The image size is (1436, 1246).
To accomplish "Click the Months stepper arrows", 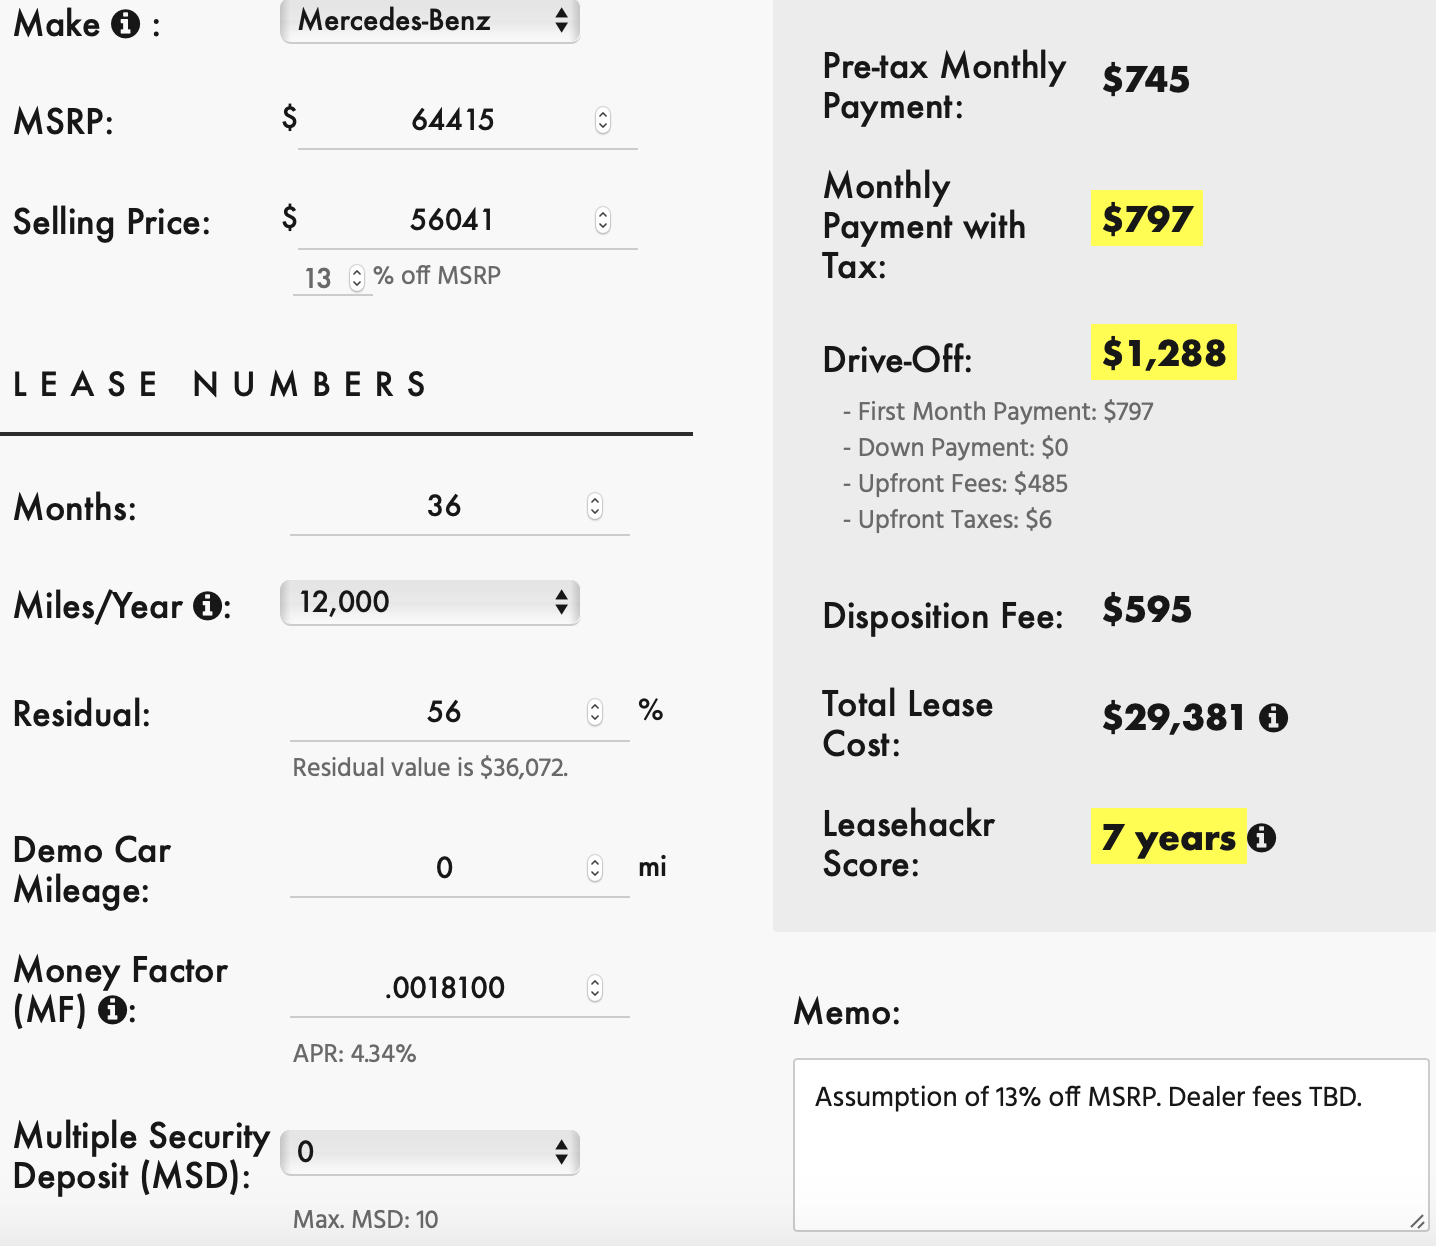I will 595,506.
